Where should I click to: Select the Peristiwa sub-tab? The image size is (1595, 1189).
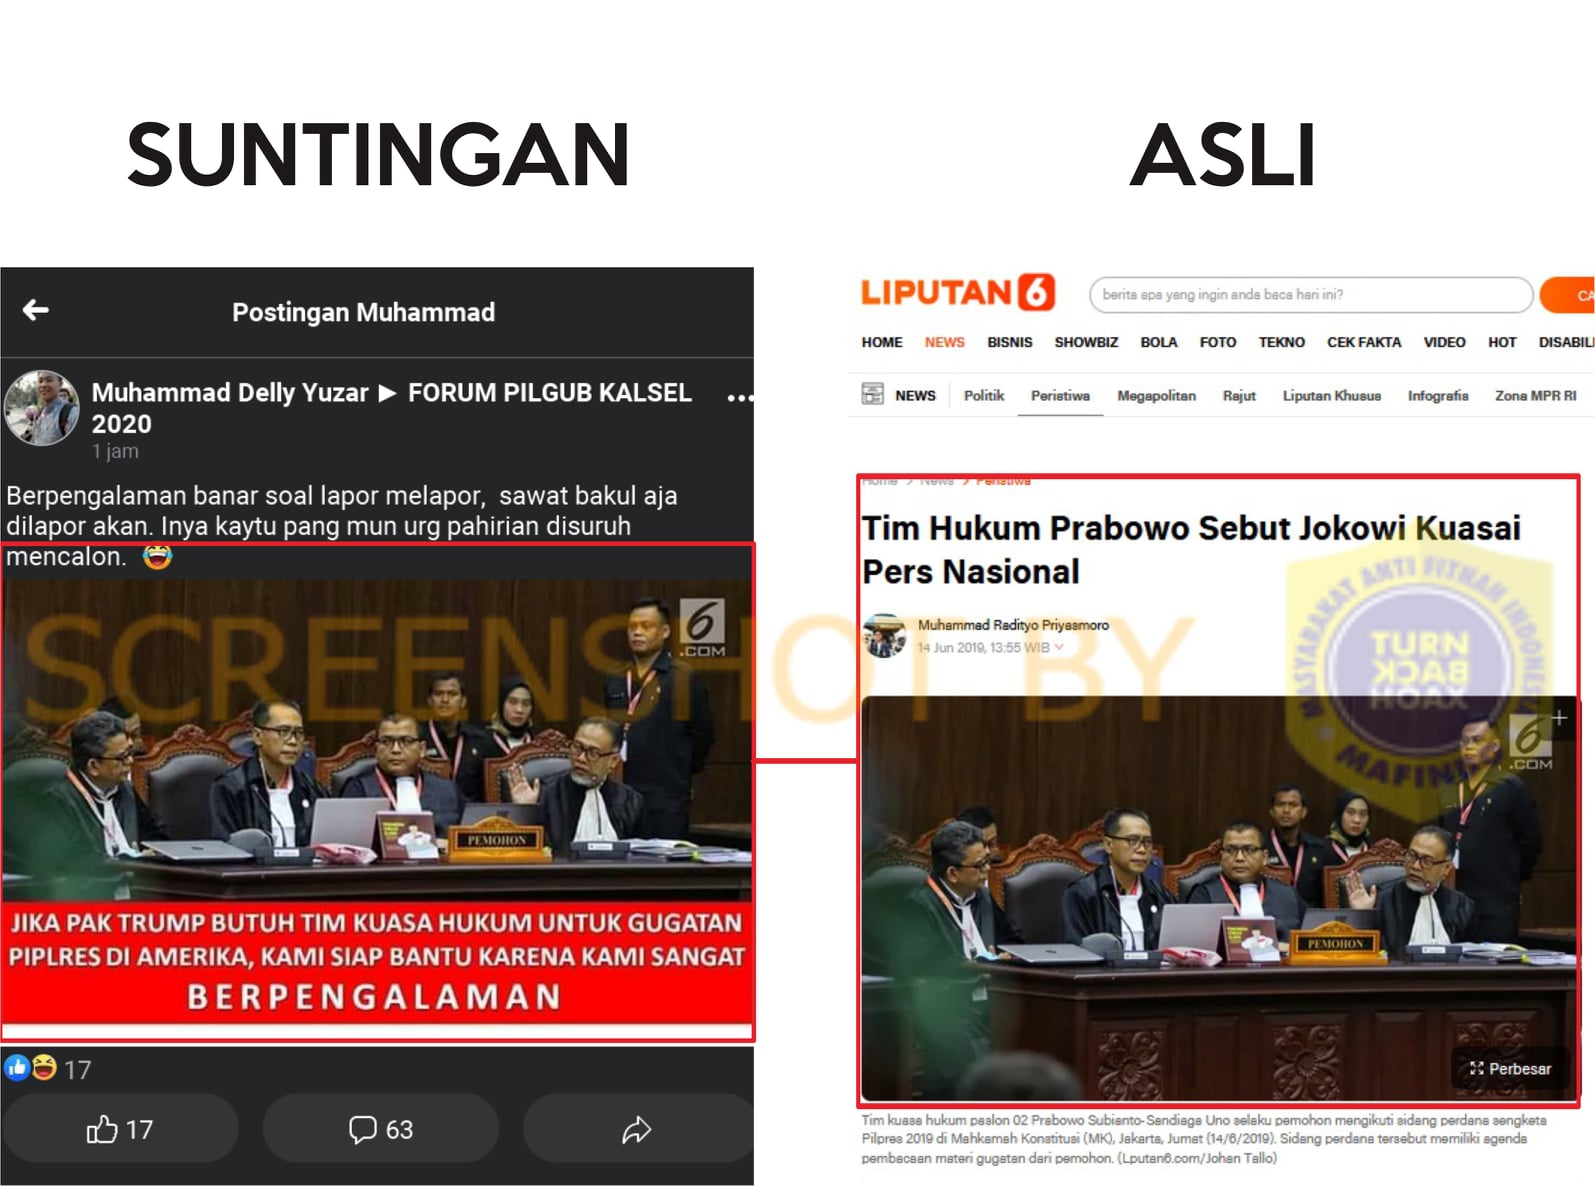(1060, 396)
